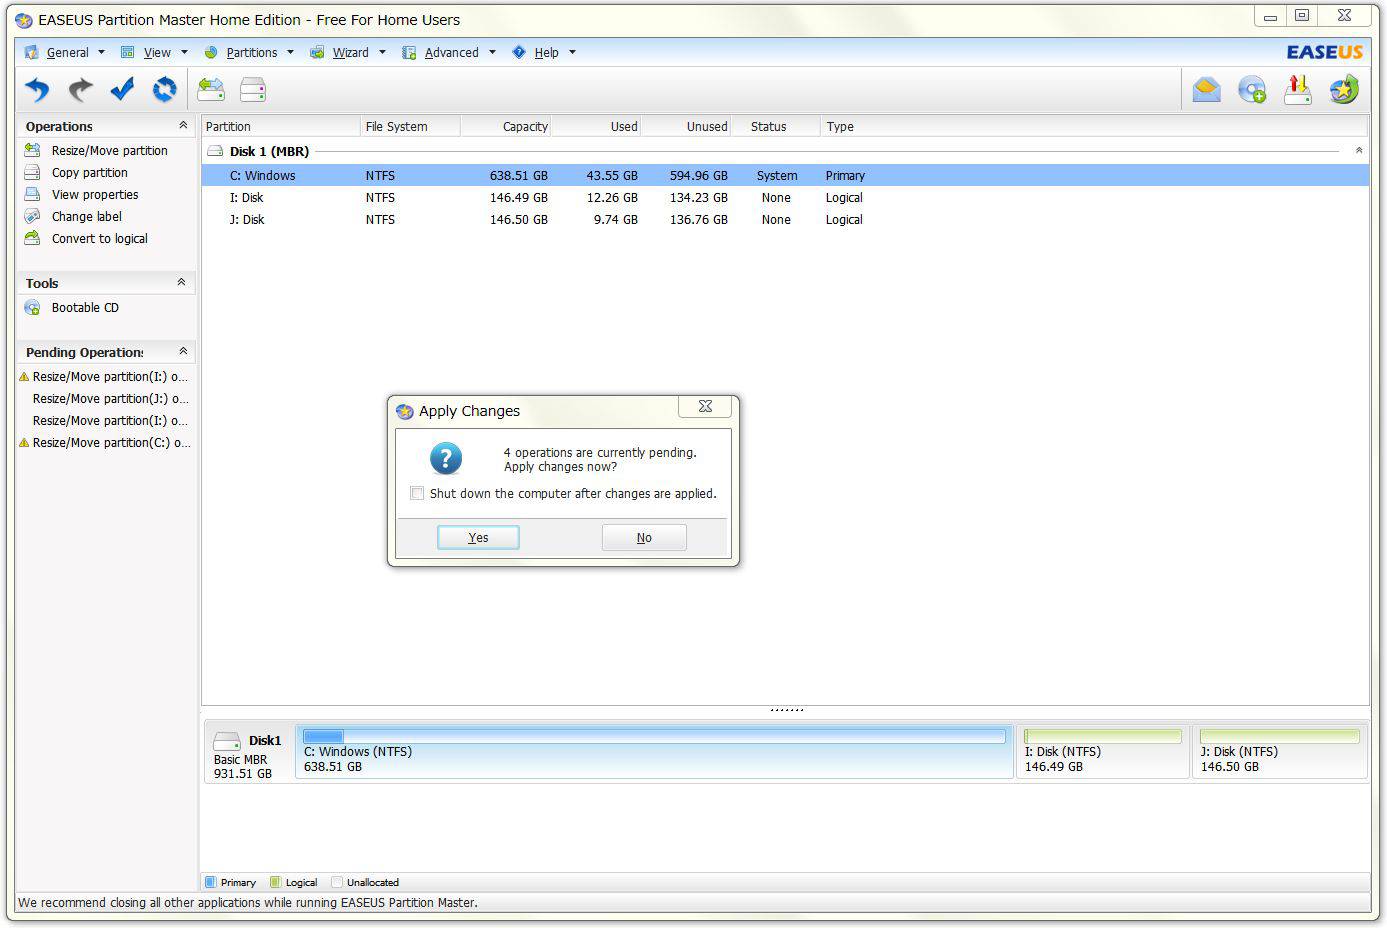
Task: Click the star globe icon at top right
Action: [1344, 90]
